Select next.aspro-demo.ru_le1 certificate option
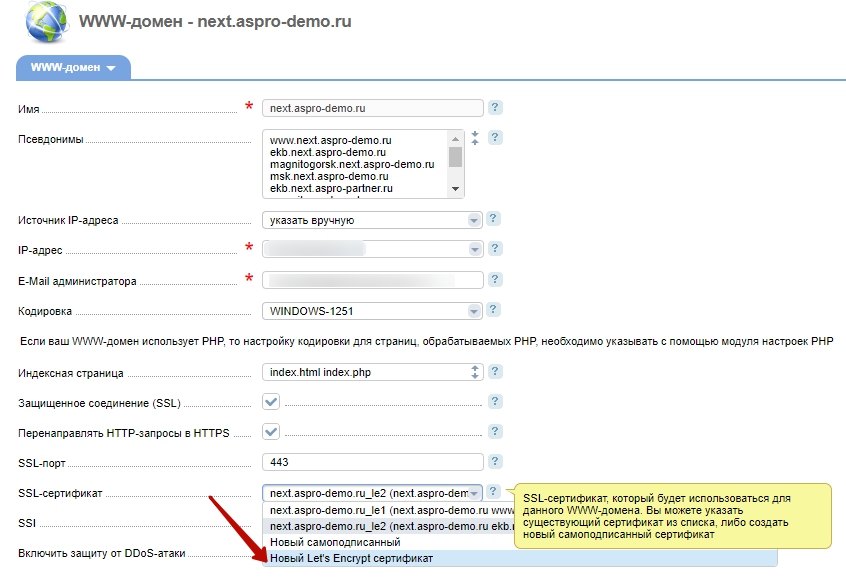Viewport: 846px width, 582px height. tap(388, 510)
